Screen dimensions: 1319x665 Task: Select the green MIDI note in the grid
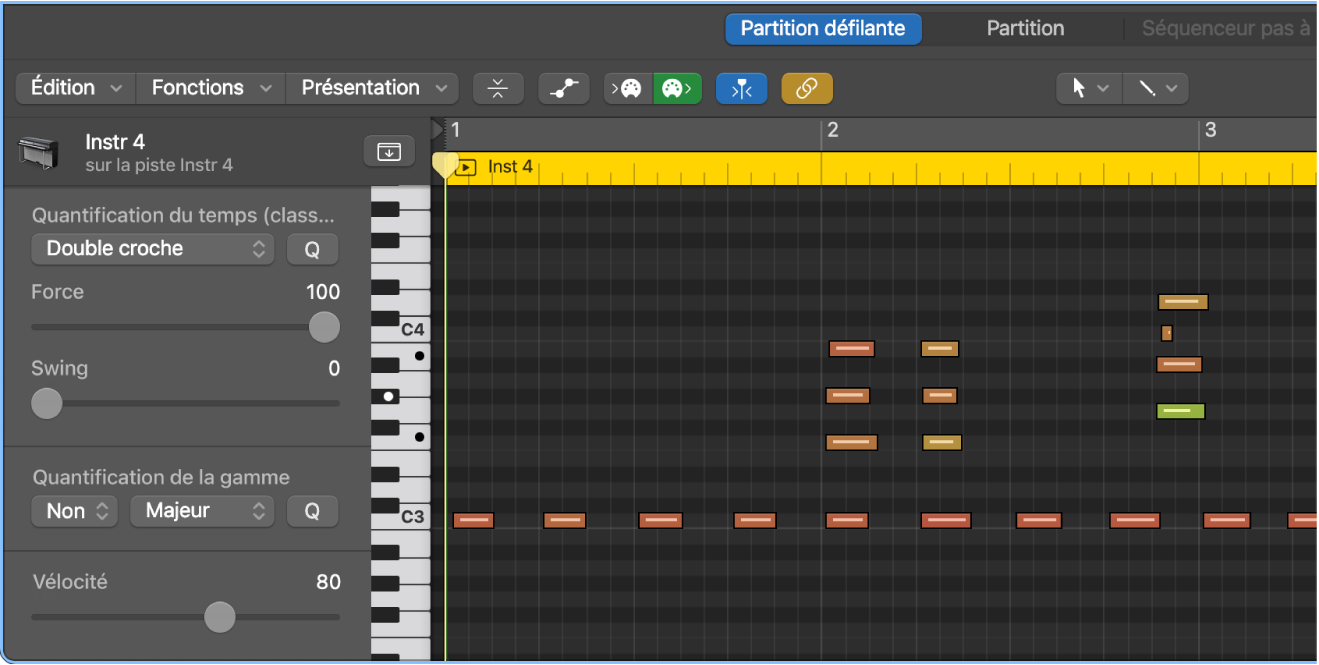pos(1181,410)
